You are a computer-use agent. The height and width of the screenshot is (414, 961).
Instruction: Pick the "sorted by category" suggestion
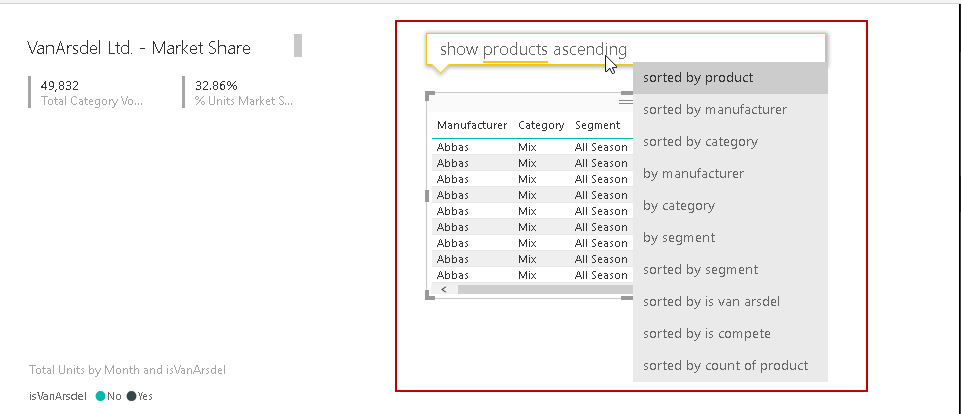[700, 141]
